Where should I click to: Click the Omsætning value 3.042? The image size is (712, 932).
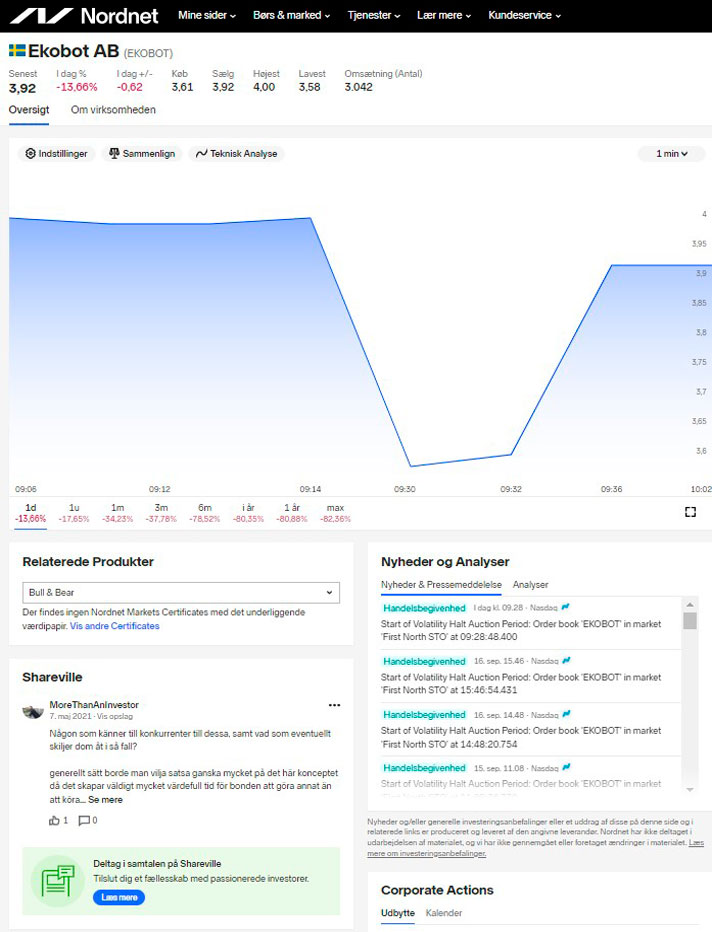358,87
